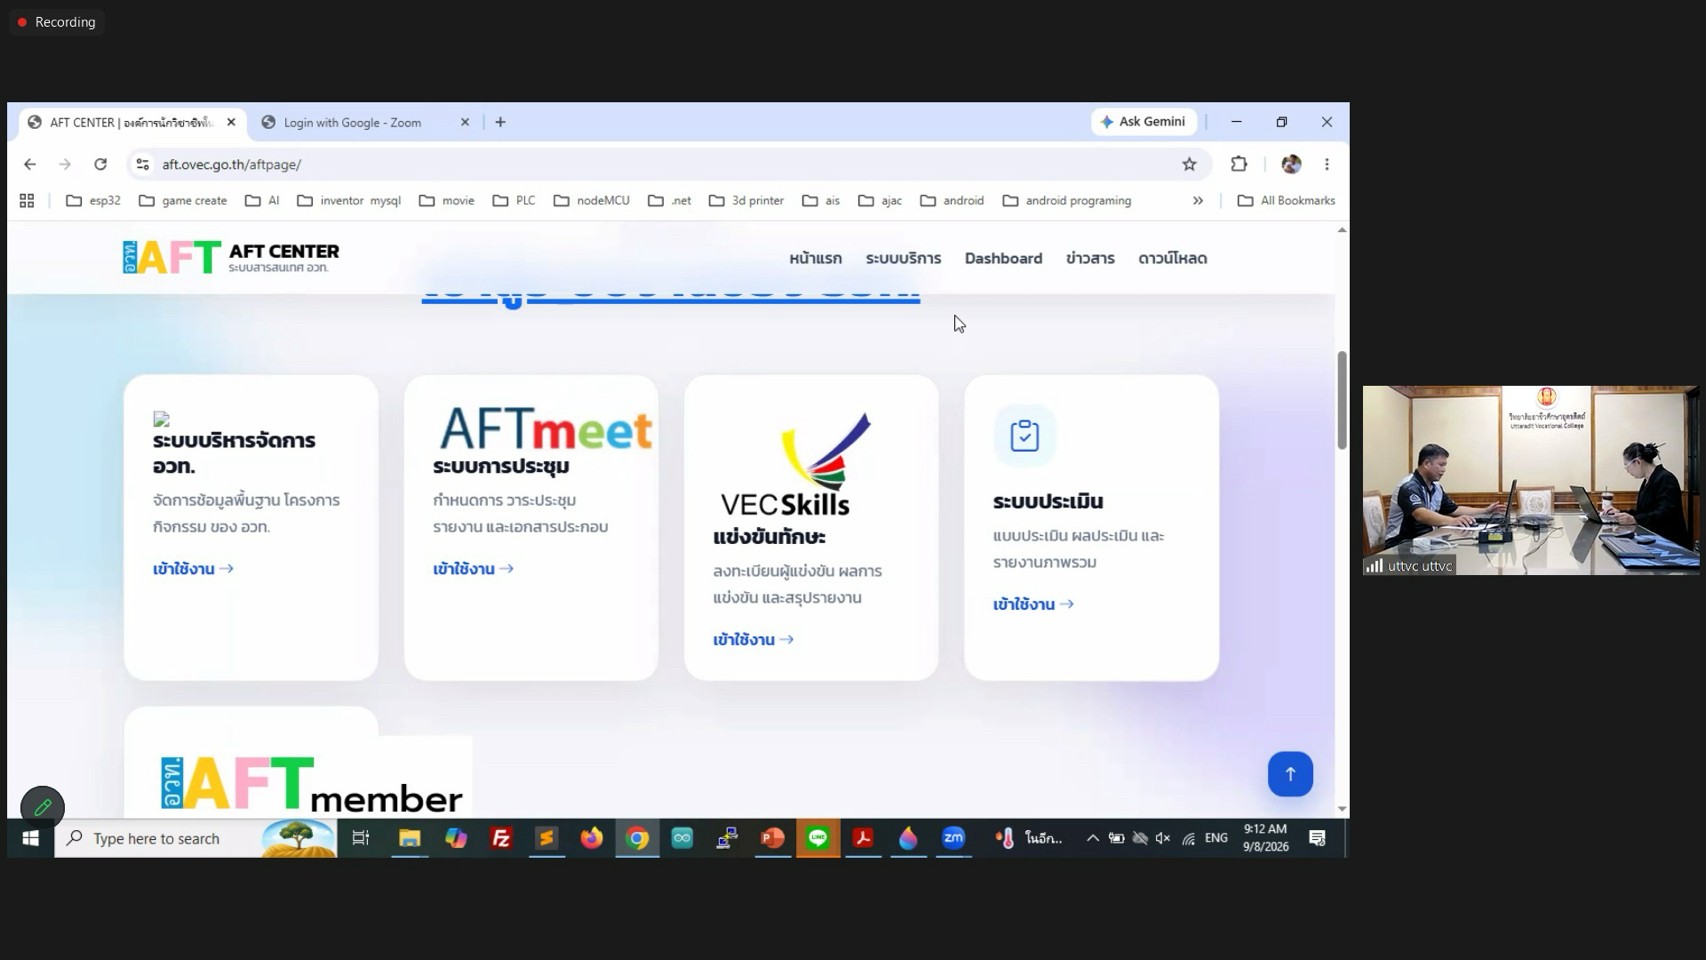Open the android programing bookmark folder
Viewport: 1706px width, 960px height.
1067,200
